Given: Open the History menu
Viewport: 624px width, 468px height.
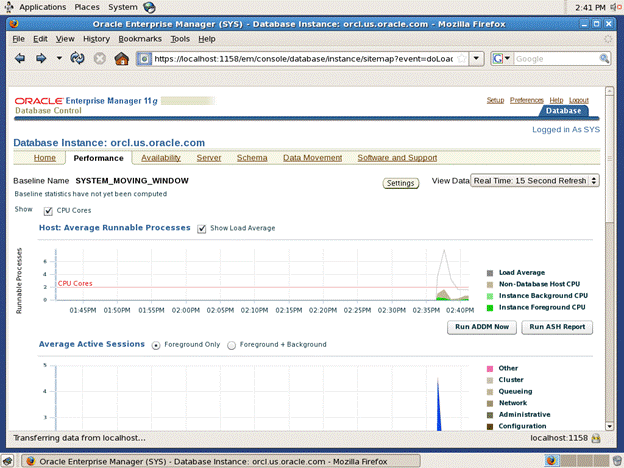Looking at the screenshot, I should click(96, 39).
